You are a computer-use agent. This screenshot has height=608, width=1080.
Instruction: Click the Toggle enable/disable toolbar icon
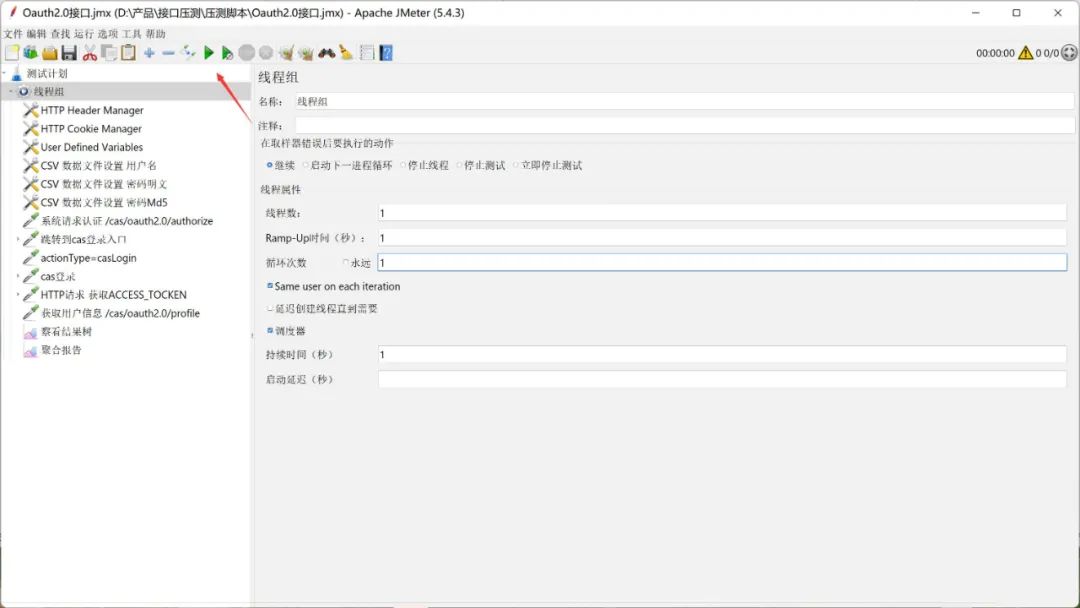tap(188, 53)
